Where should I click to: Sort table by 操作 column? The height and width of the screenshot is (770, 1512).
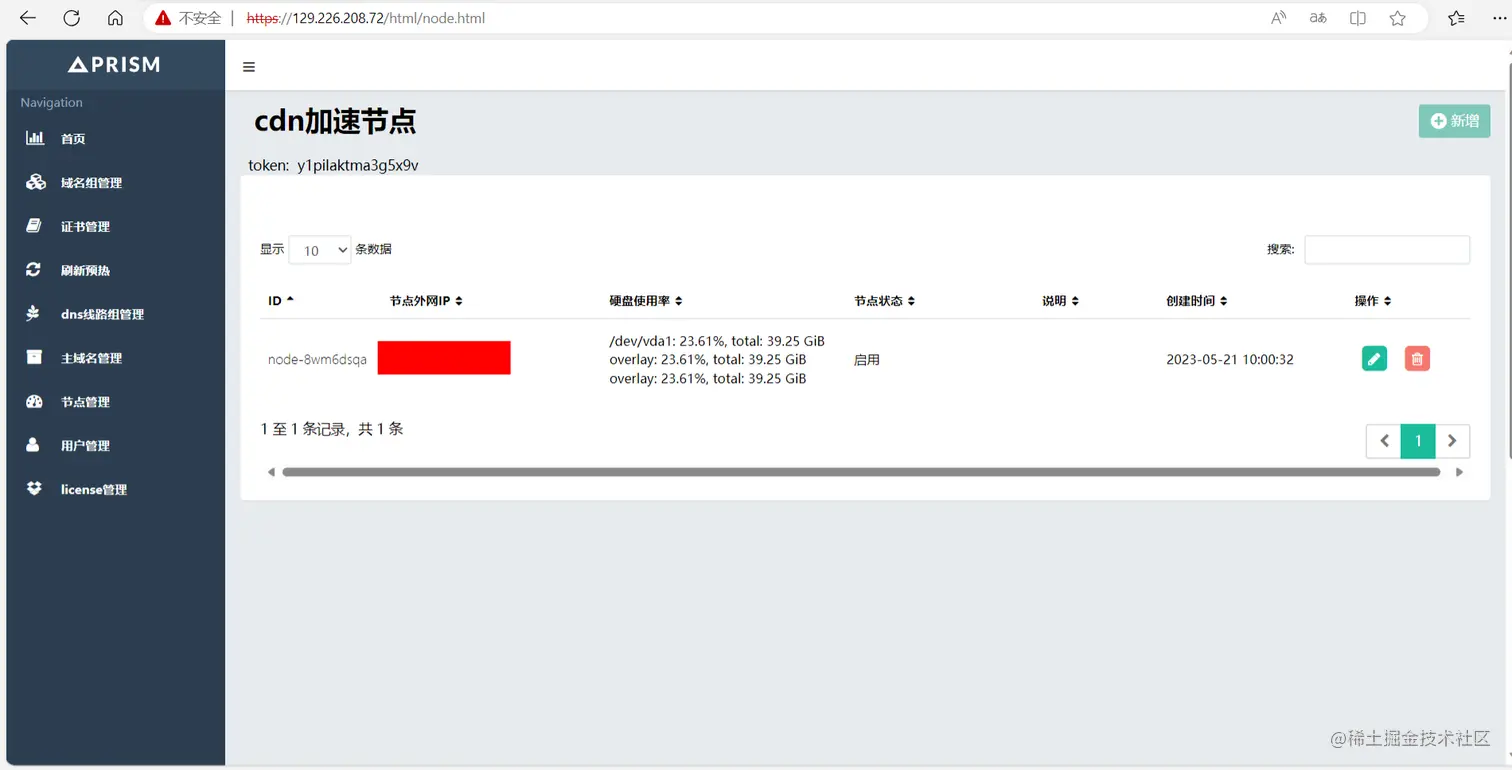(1372, 301)
